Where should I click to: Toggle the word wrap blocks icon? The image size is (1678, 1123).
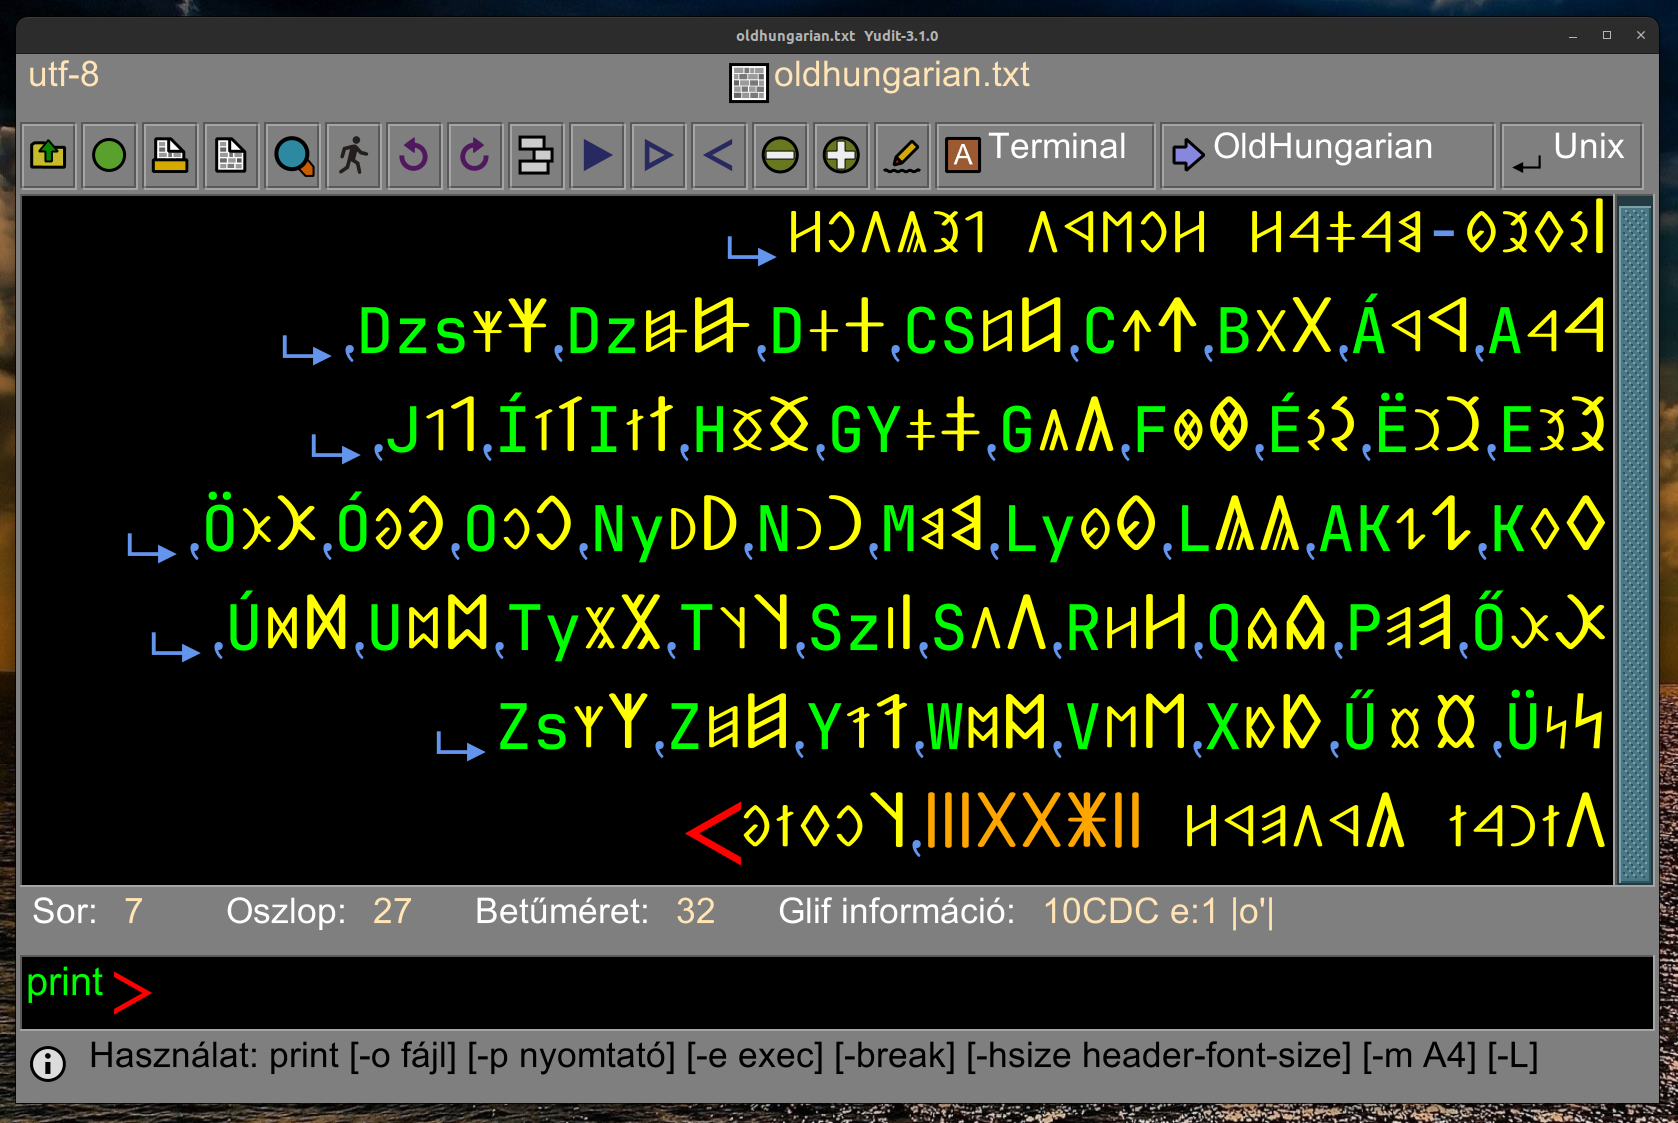pyautogui.click(x=536, y=156)
